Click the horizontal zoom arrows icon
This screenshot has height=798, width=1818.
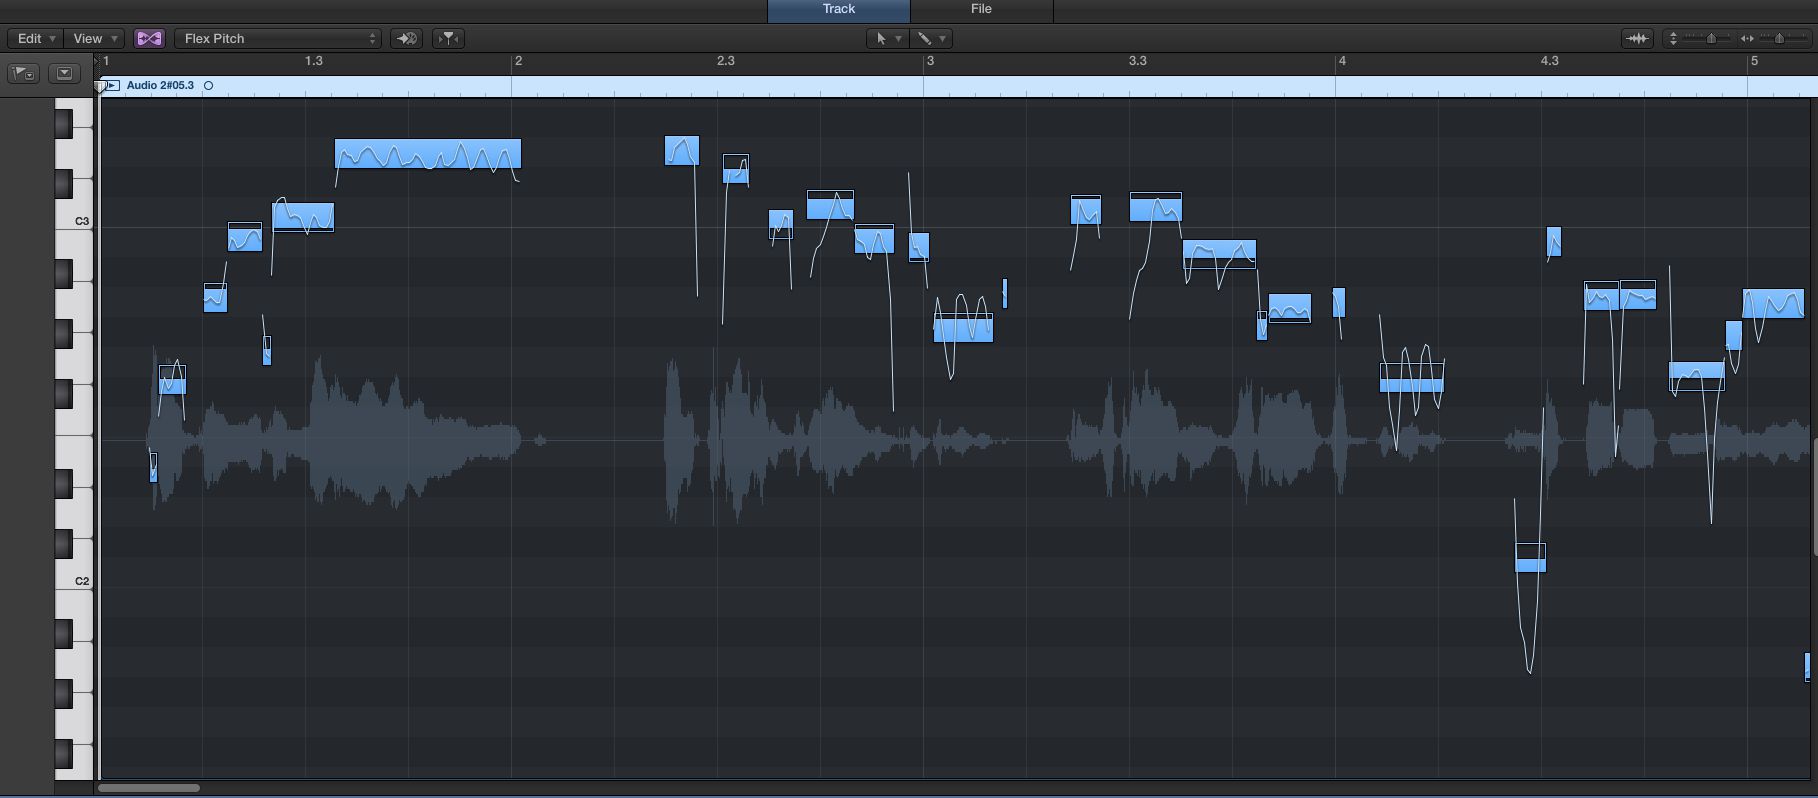(x=1747, y=38)
